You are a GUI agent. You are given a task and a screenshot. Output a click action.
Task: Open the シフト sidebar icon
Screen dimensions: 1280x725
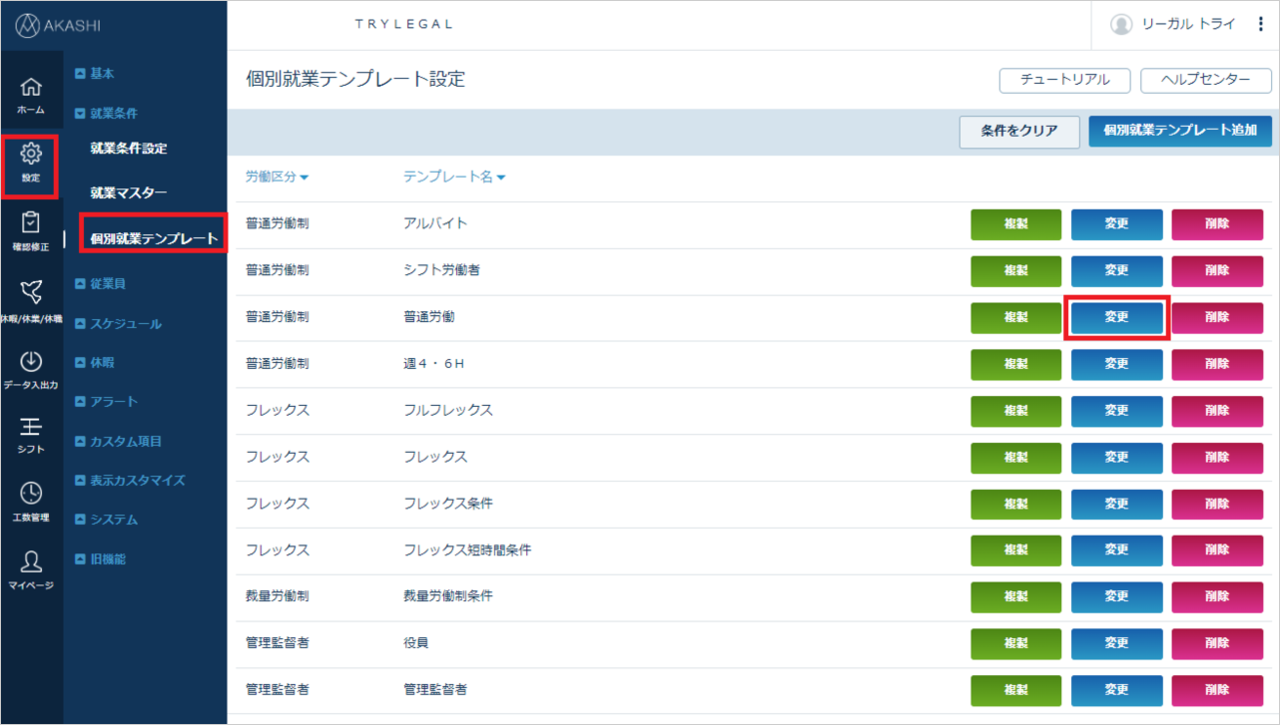pos(31,435)
